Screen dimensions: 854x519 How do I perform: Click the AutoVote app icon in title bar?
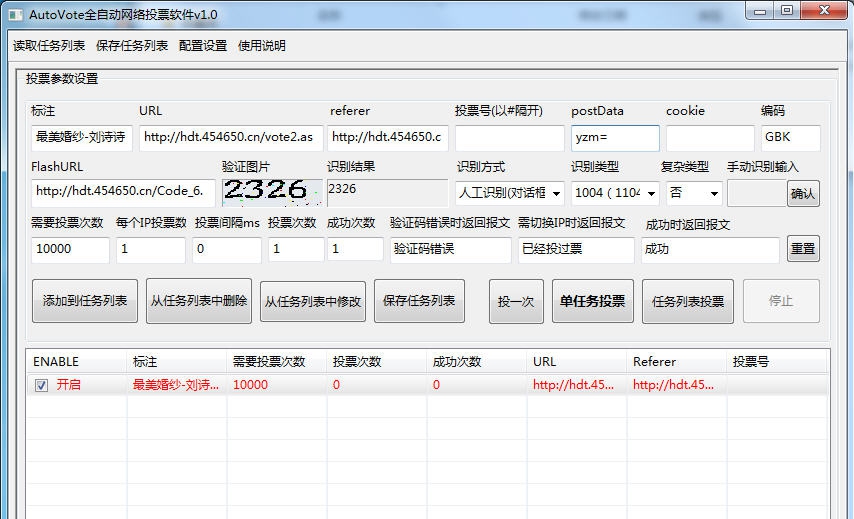point(16,15)
